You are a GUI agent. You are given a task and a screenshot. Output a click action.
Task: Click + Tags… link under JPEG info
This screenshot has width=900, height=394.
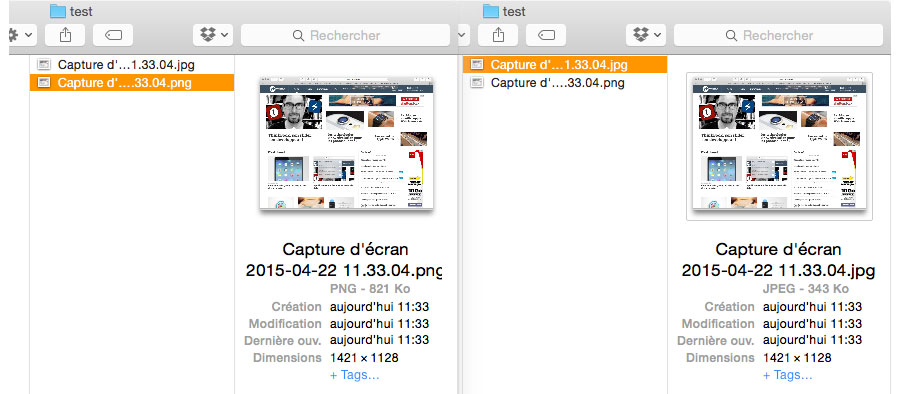pyautogui.click(x=788, y=376)
